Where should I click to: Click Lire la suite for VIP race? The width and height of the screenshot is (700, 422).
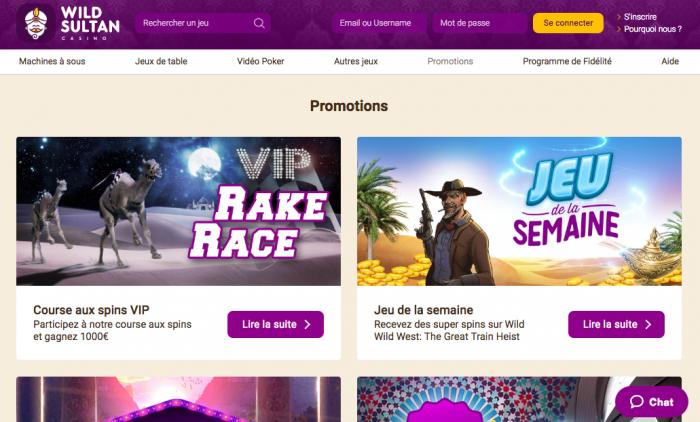(x=276, y=324)
